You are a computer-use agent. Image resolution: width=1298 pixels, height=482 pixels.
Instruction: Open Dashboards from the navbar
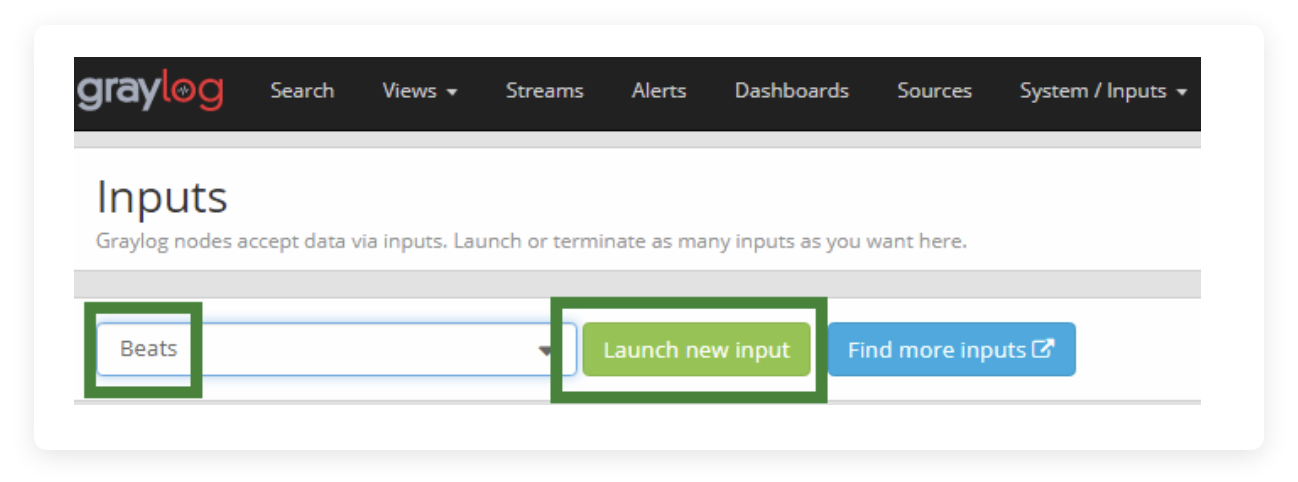point(791,91)
